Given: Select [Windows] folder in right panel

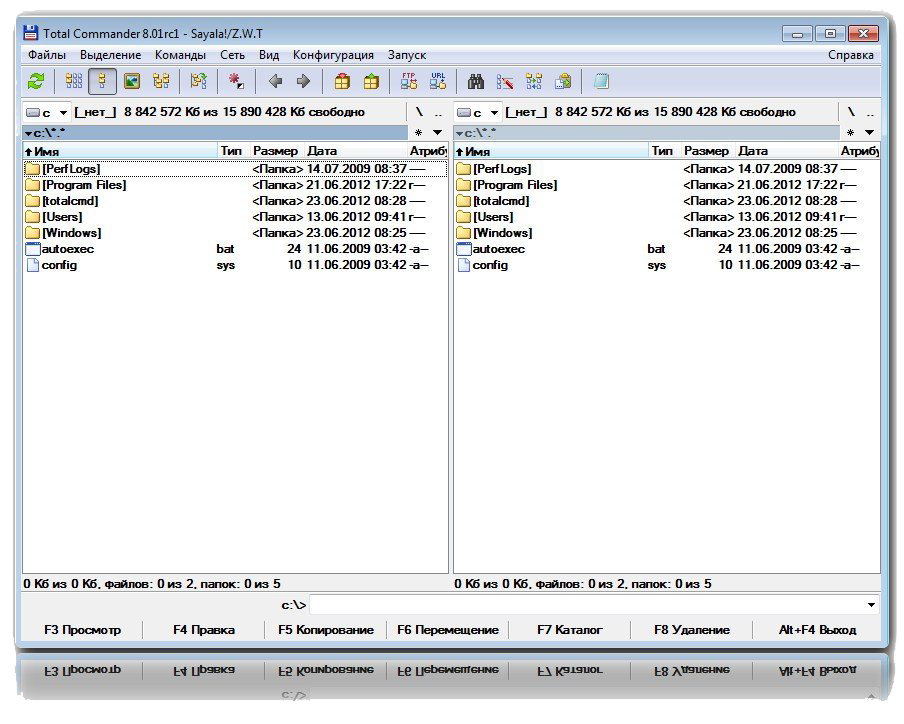Looking at the screenshot, I should pos(666,233).
